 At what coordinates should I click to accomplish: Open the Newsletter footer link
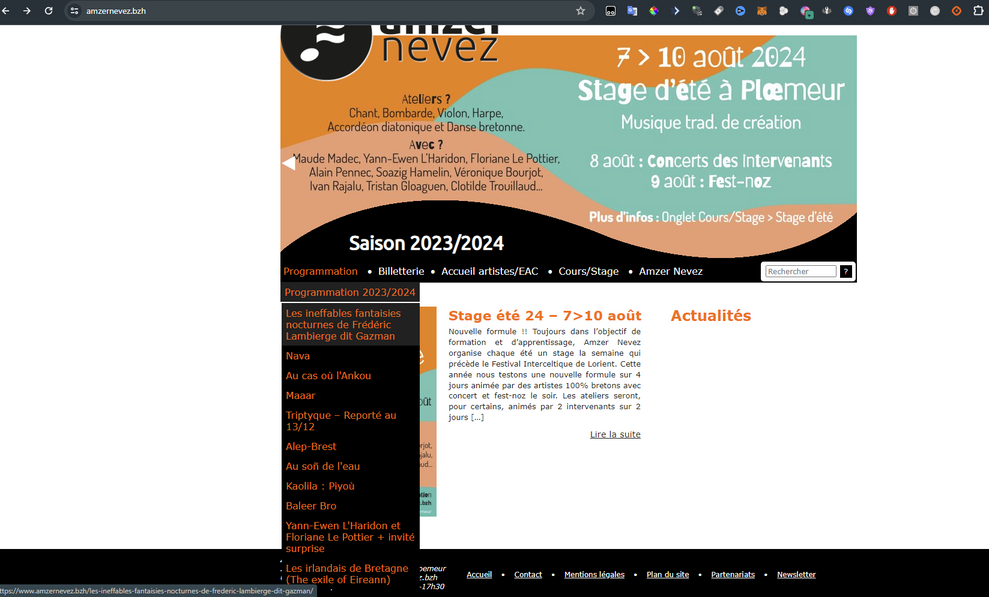coord(796,574)
